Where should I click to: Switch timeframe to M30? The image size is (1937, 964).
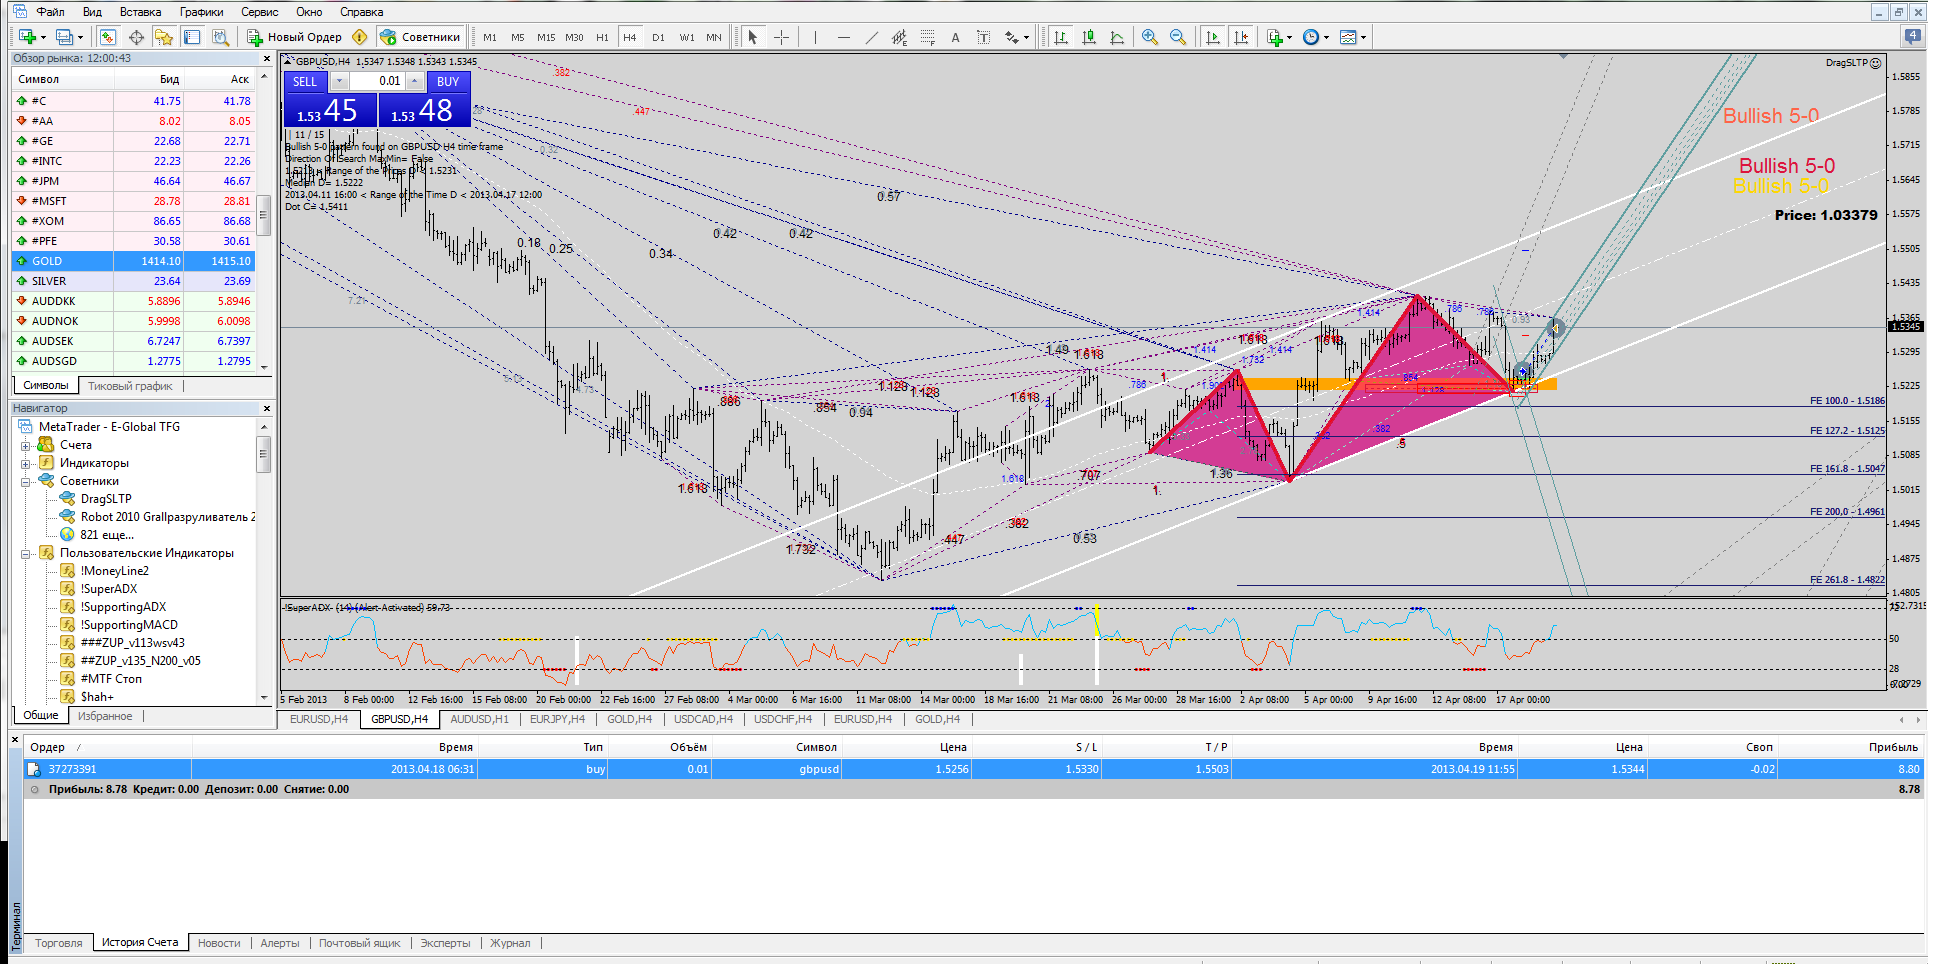pyautogui.click(x=574, y=37)
